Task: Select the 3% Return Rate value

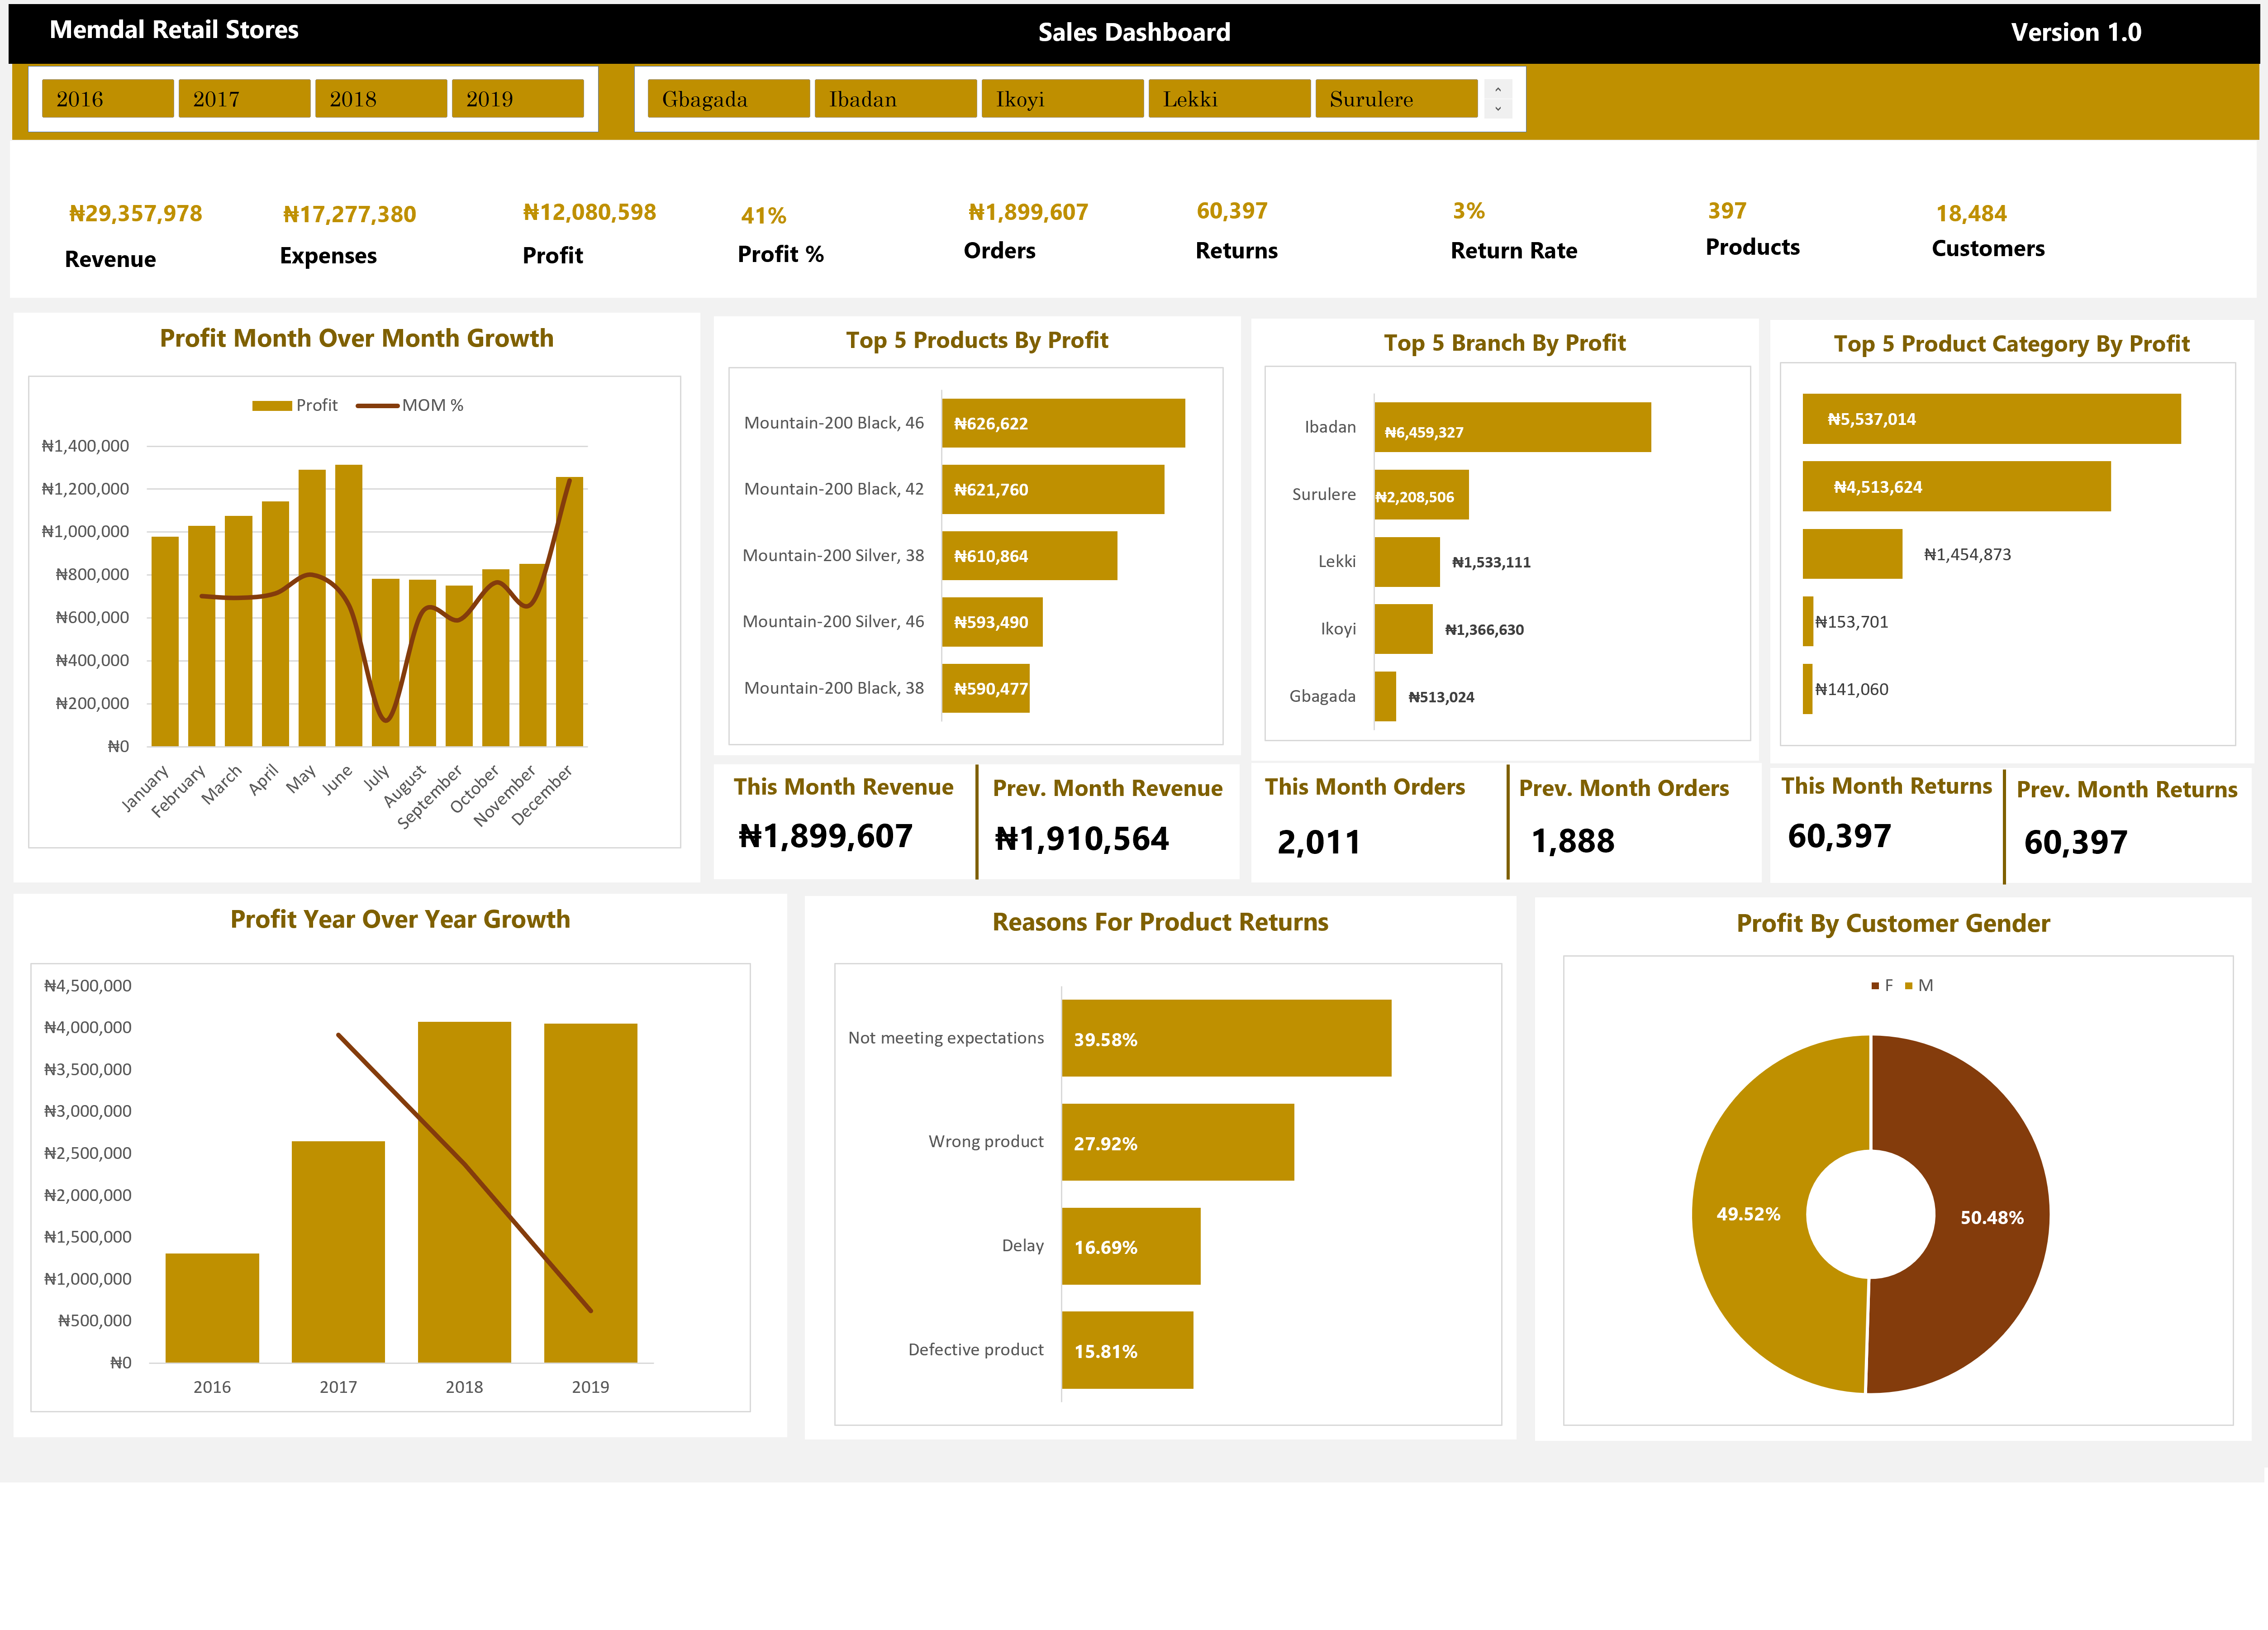Action: [1469, 211]
